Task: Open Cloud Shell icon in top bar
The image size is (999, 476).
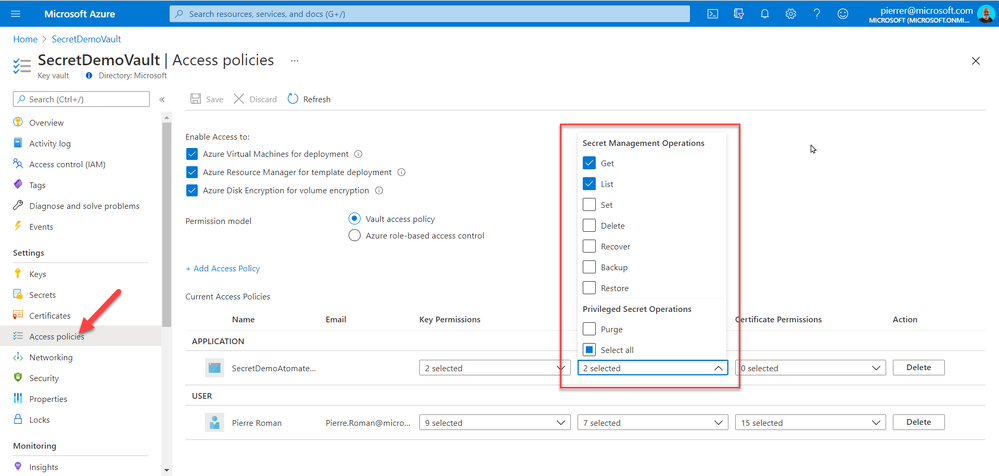Action: (x=714, y=13)
